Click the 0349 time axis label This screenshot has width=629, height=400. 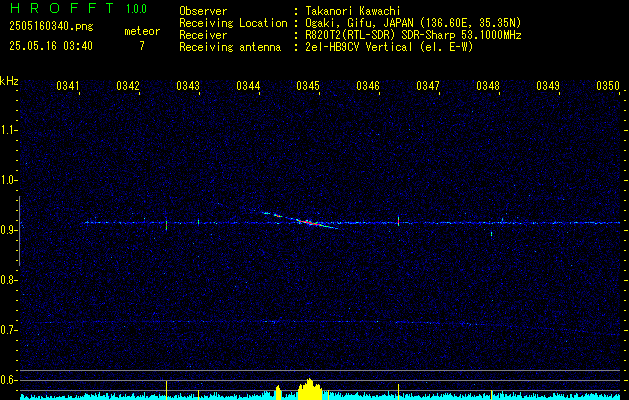coord(548,85)
